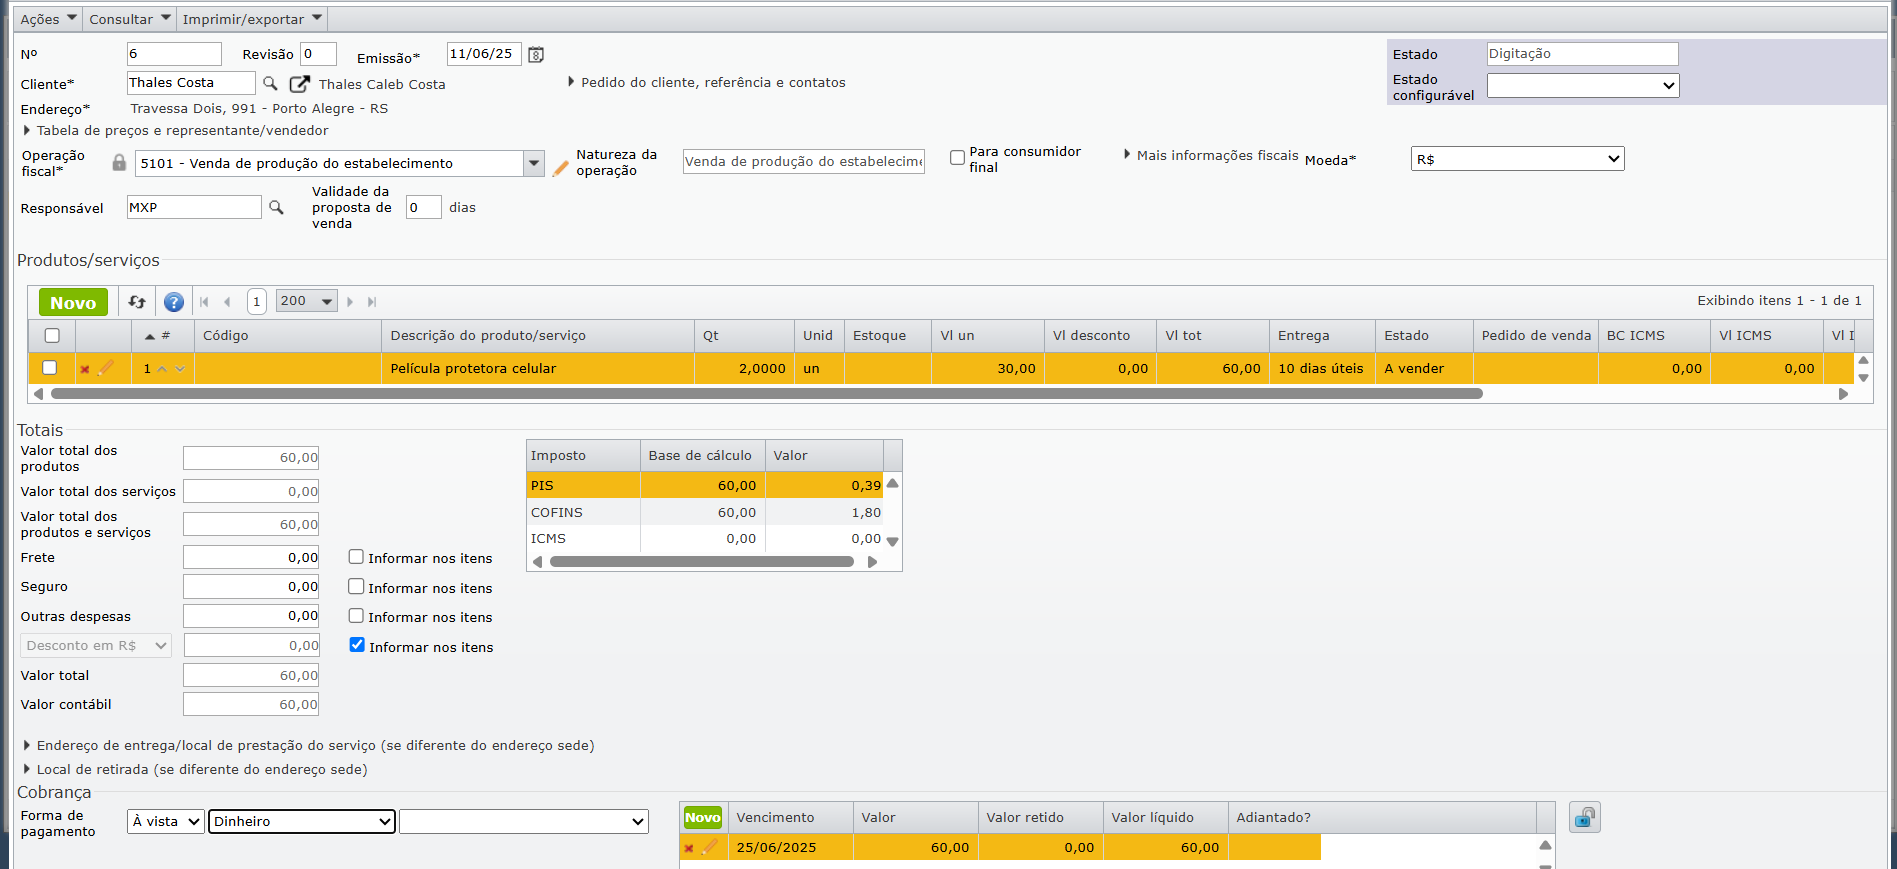This screenshot has height=869, width=1897.
Task: Click the horizontal scrollbar of the tax table
Action: point(701,562)
